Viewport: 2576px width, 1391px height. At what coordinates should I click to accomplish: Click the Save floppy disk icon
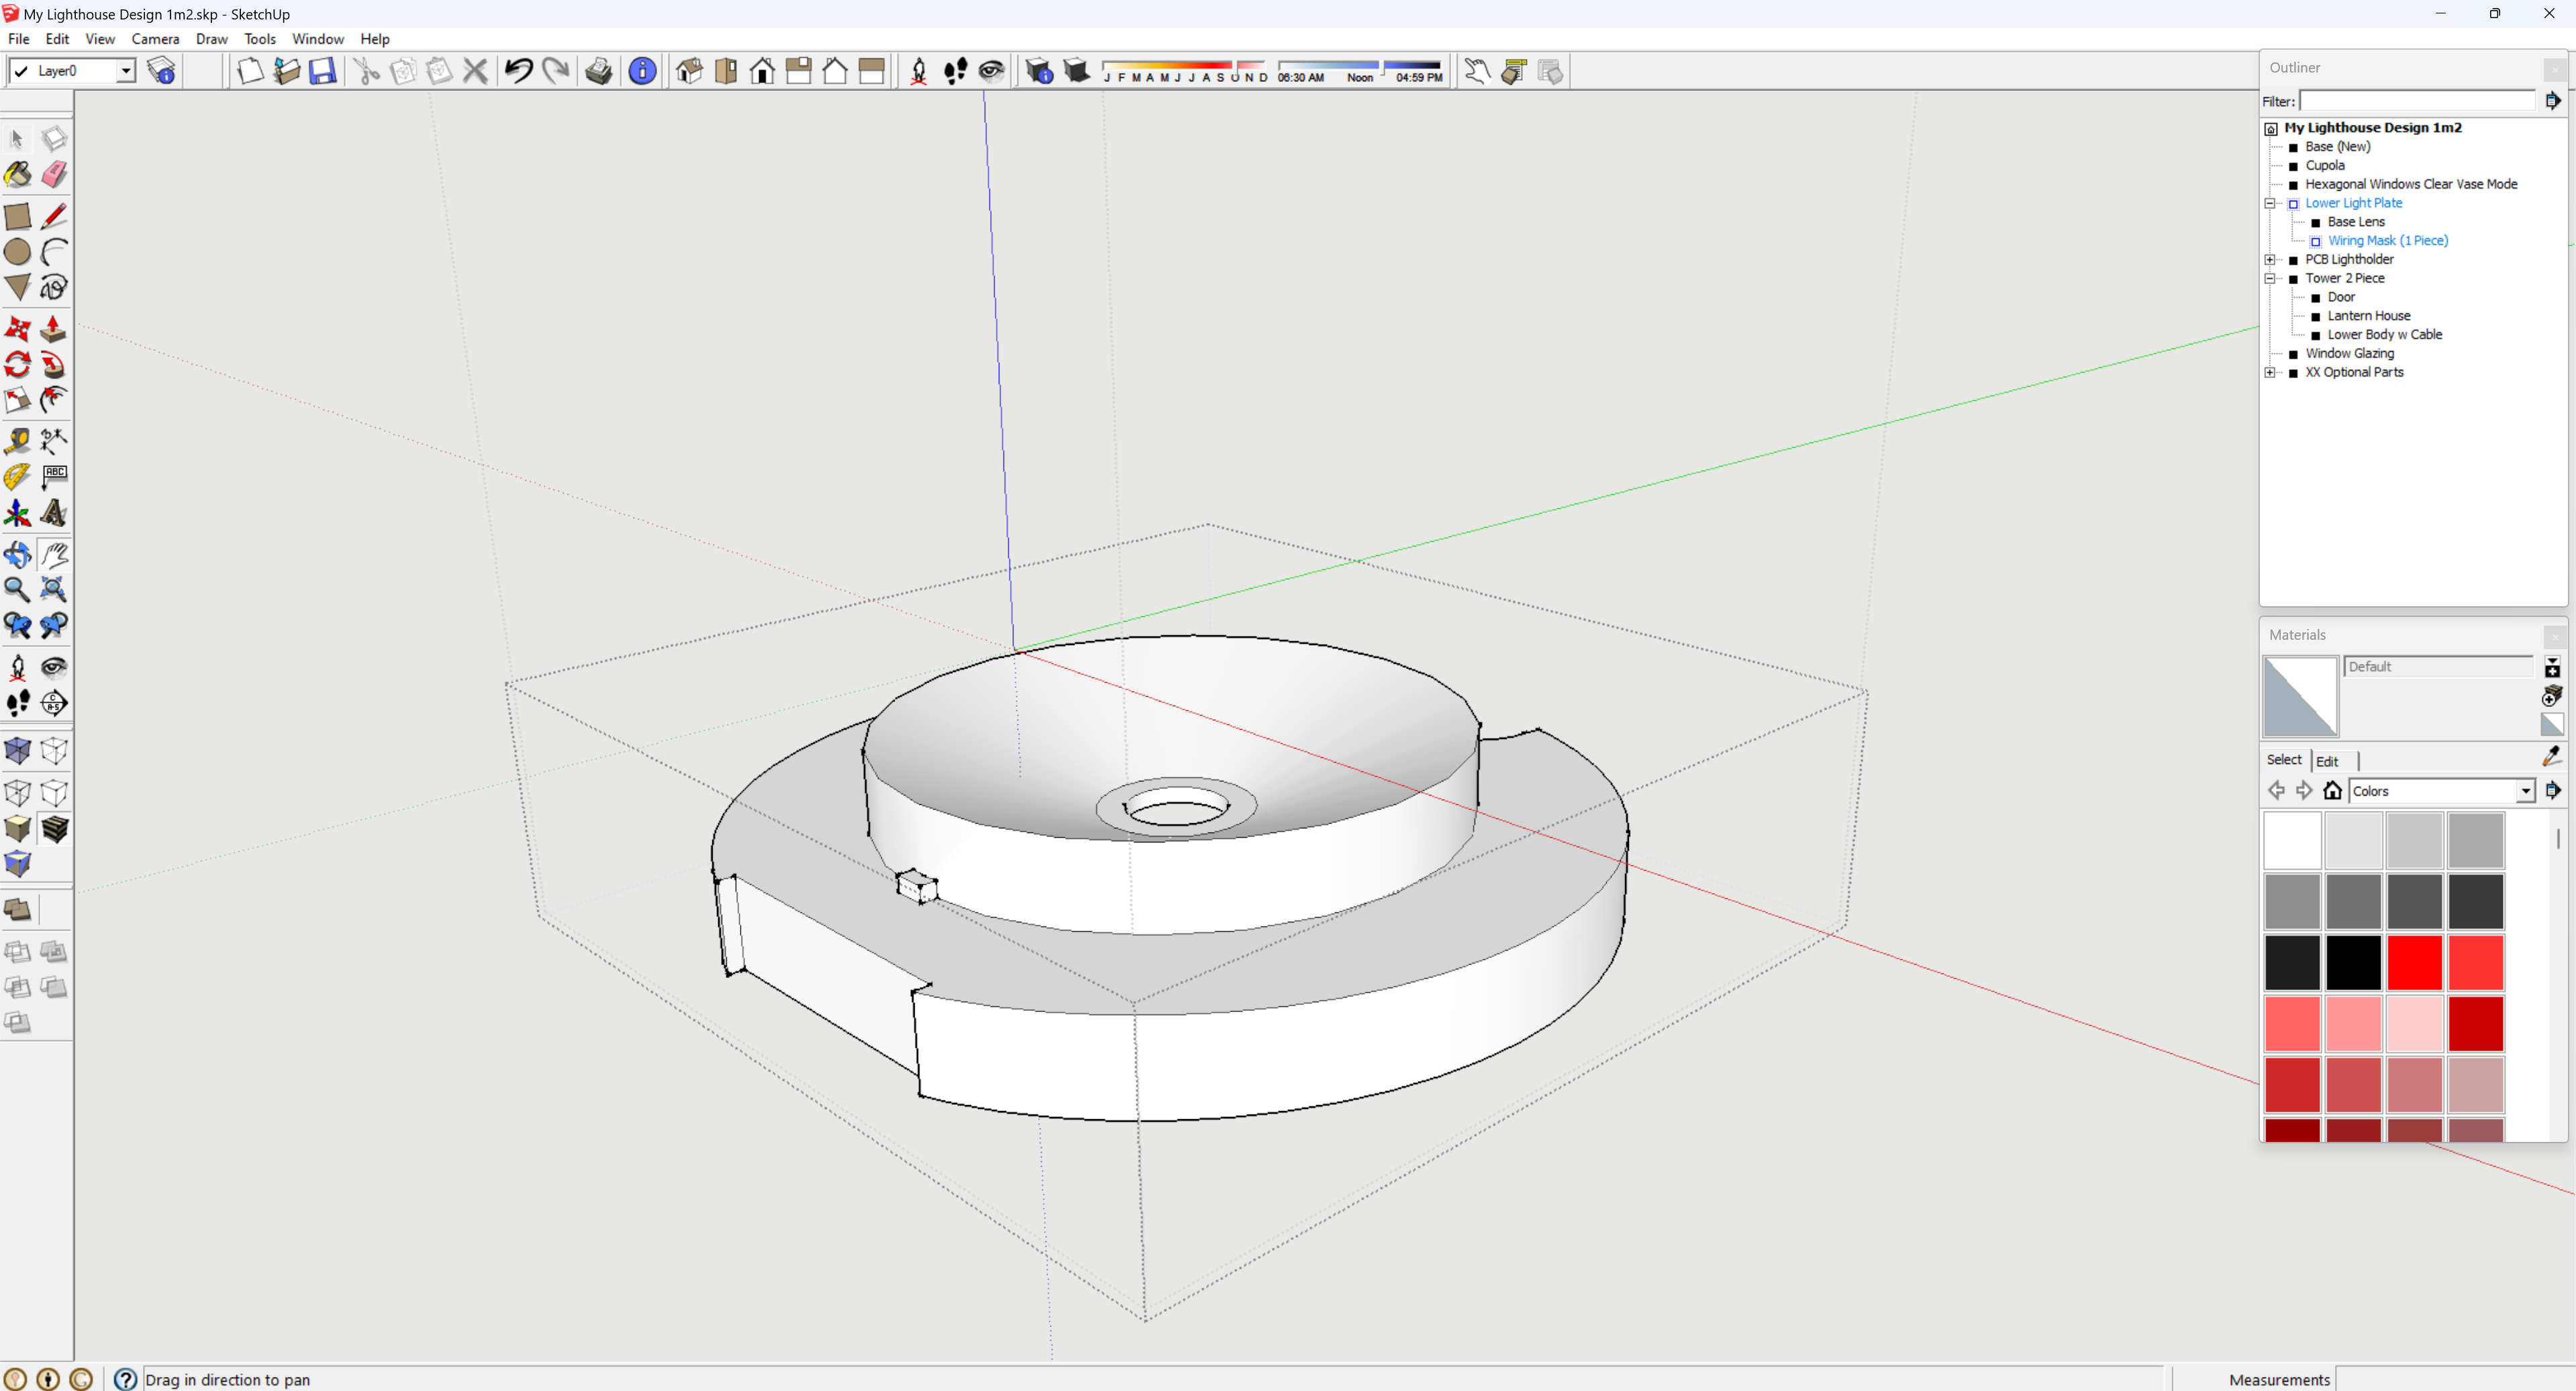(322, 71)
